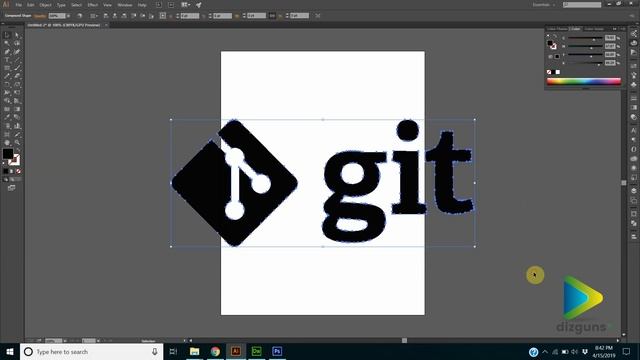Click the Cyan percentage value field
The width and height of the screenshot is (640, 360).
(x=610, y=38)
